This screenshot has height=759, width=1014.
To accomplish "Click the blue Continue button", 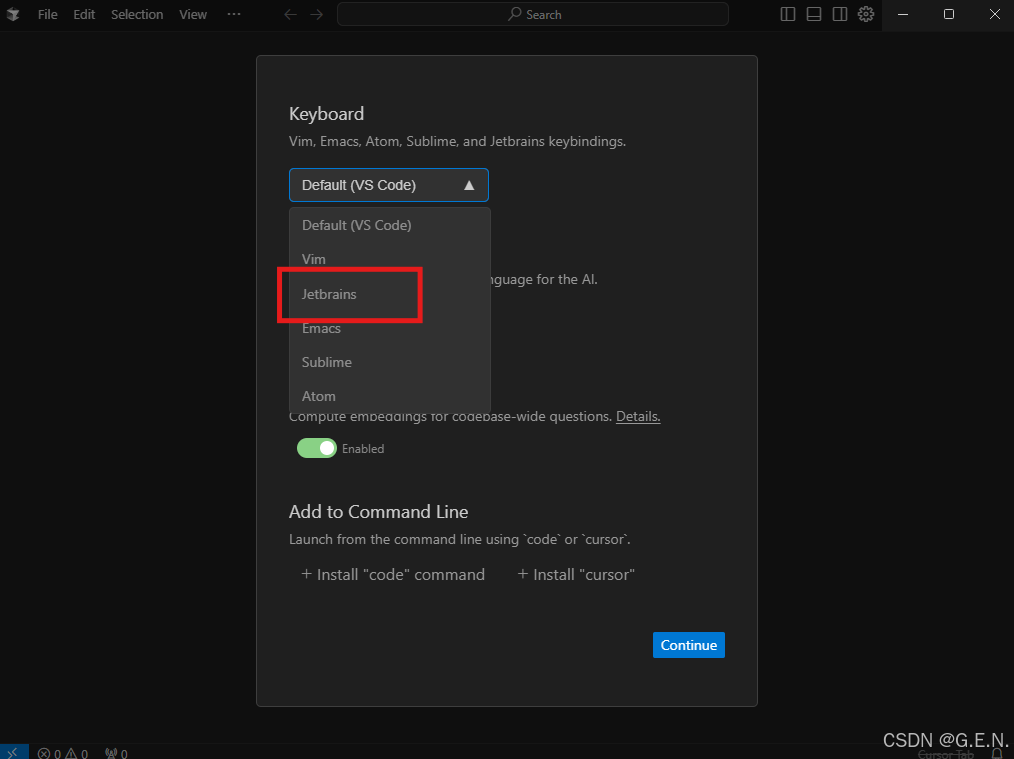I will click(x=689, y=645).
